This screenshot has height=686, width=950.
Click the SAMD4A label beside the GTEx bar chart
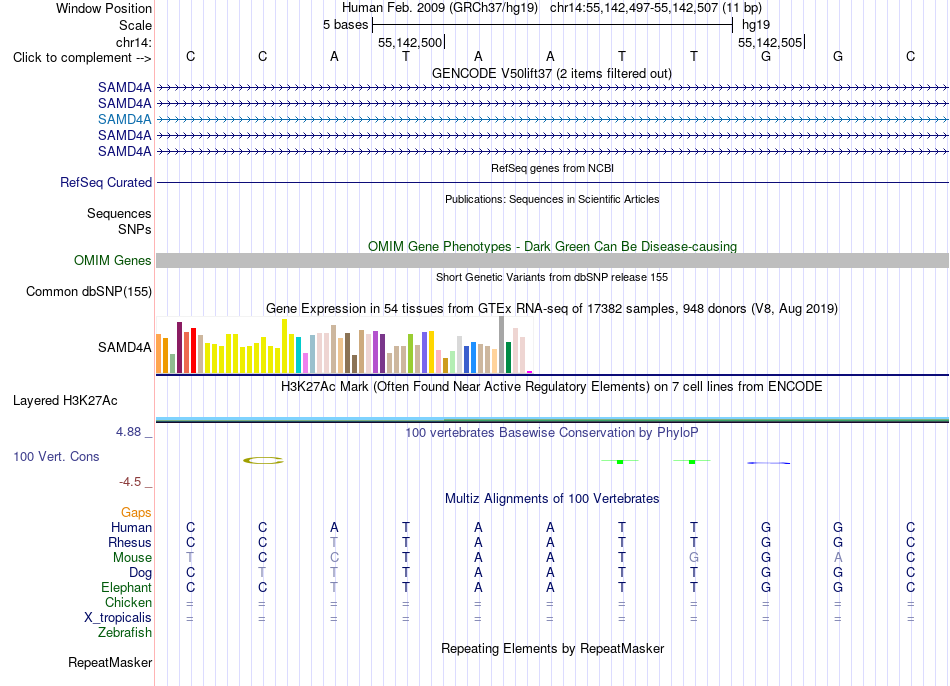click(125, 347)
